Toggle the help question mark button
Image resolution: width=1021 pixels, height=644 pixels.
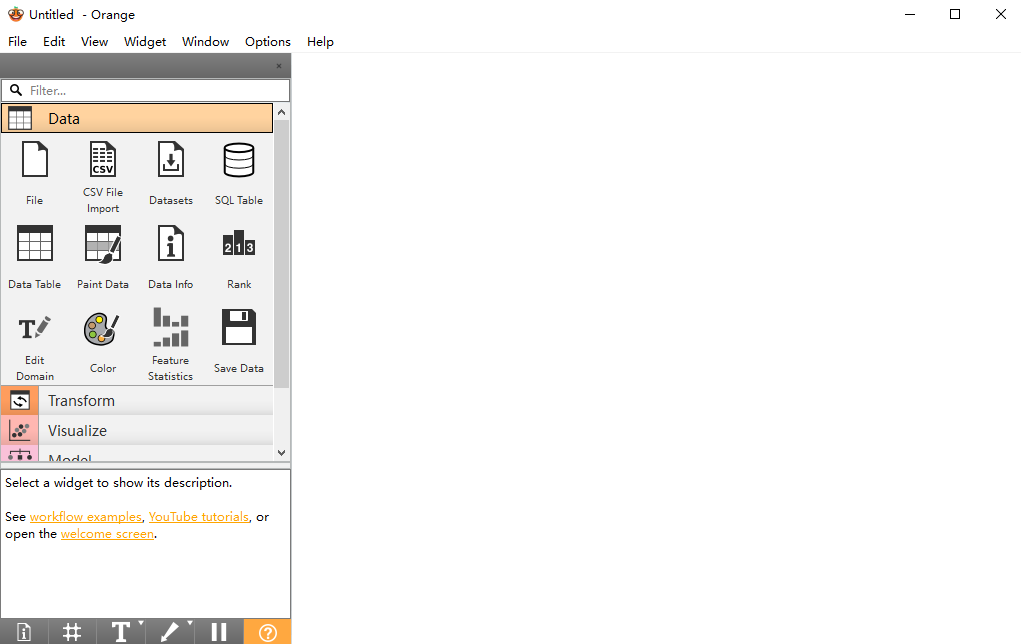(268, 632)
